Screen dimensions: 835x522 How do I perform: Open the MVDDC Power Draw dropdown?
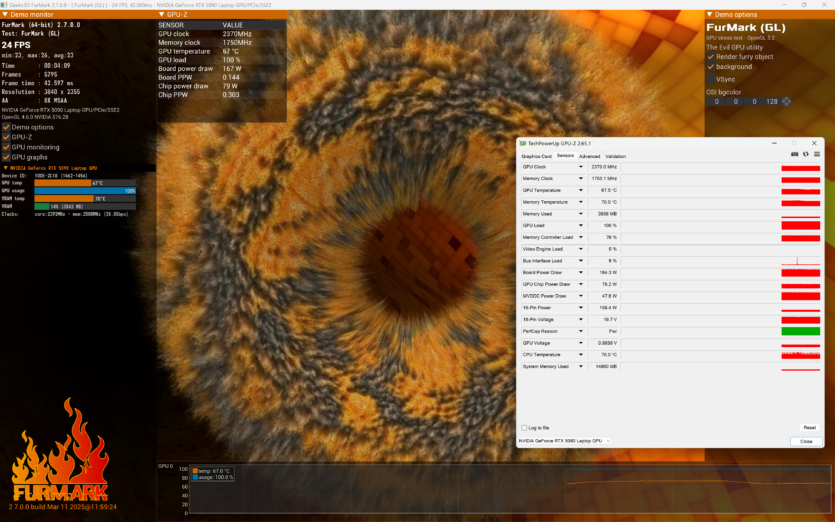tap(580, 296)
